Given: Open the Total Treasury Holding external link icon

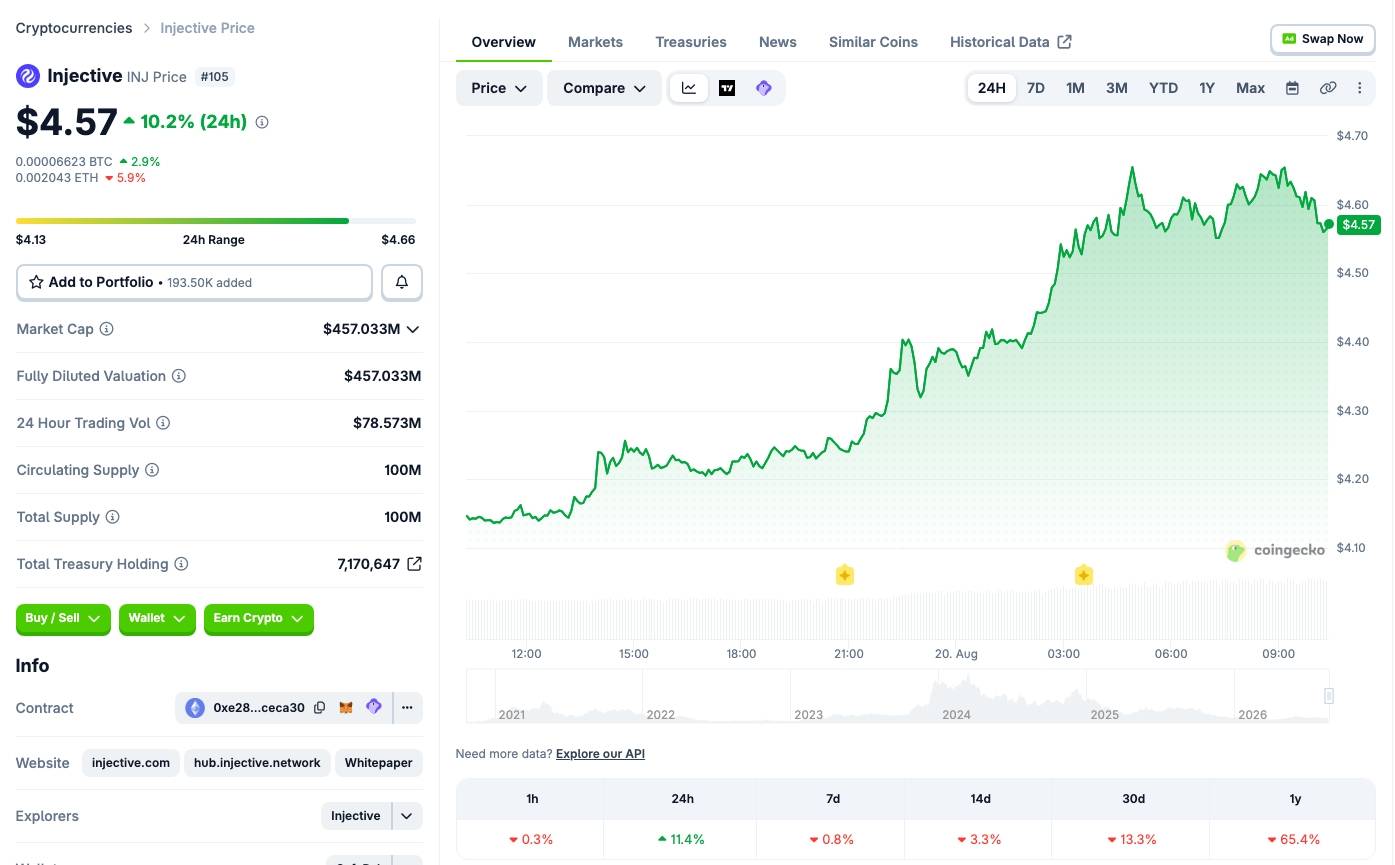Looking at the screenshot, I should click(x=414, y=564).
